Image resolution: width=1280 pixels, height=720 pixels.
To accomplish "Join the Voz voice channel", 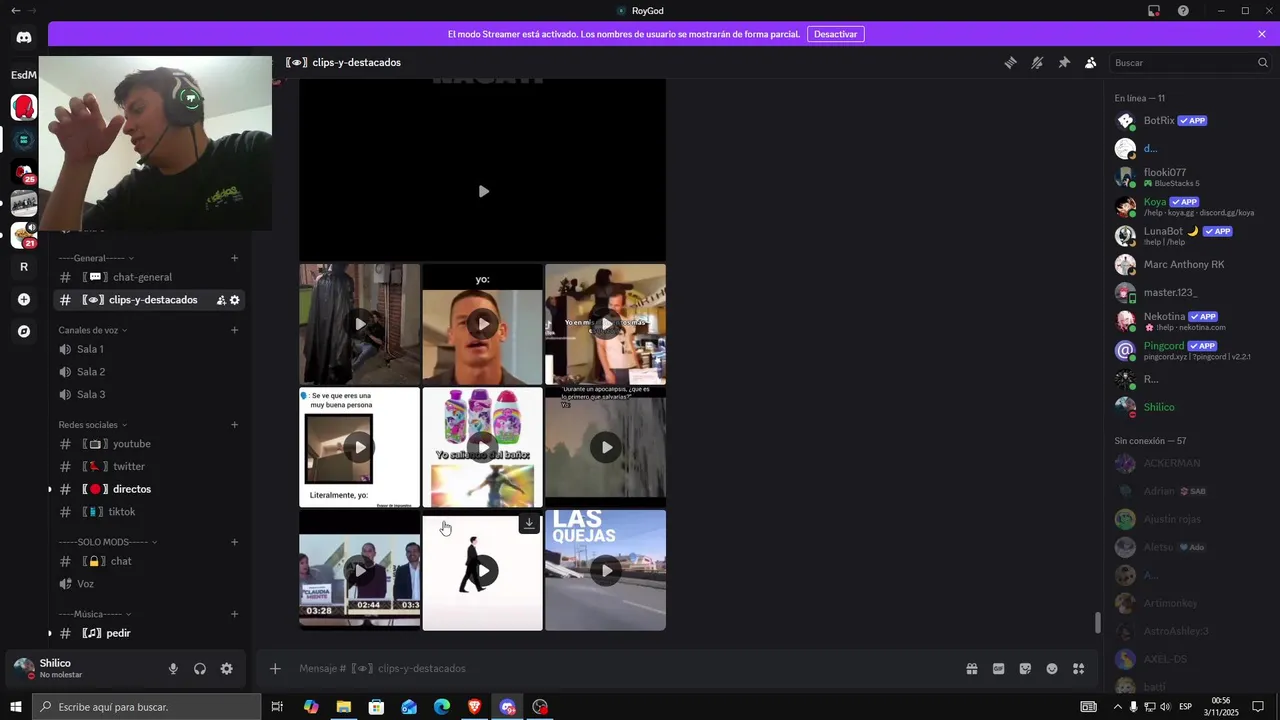I will 150,584.
